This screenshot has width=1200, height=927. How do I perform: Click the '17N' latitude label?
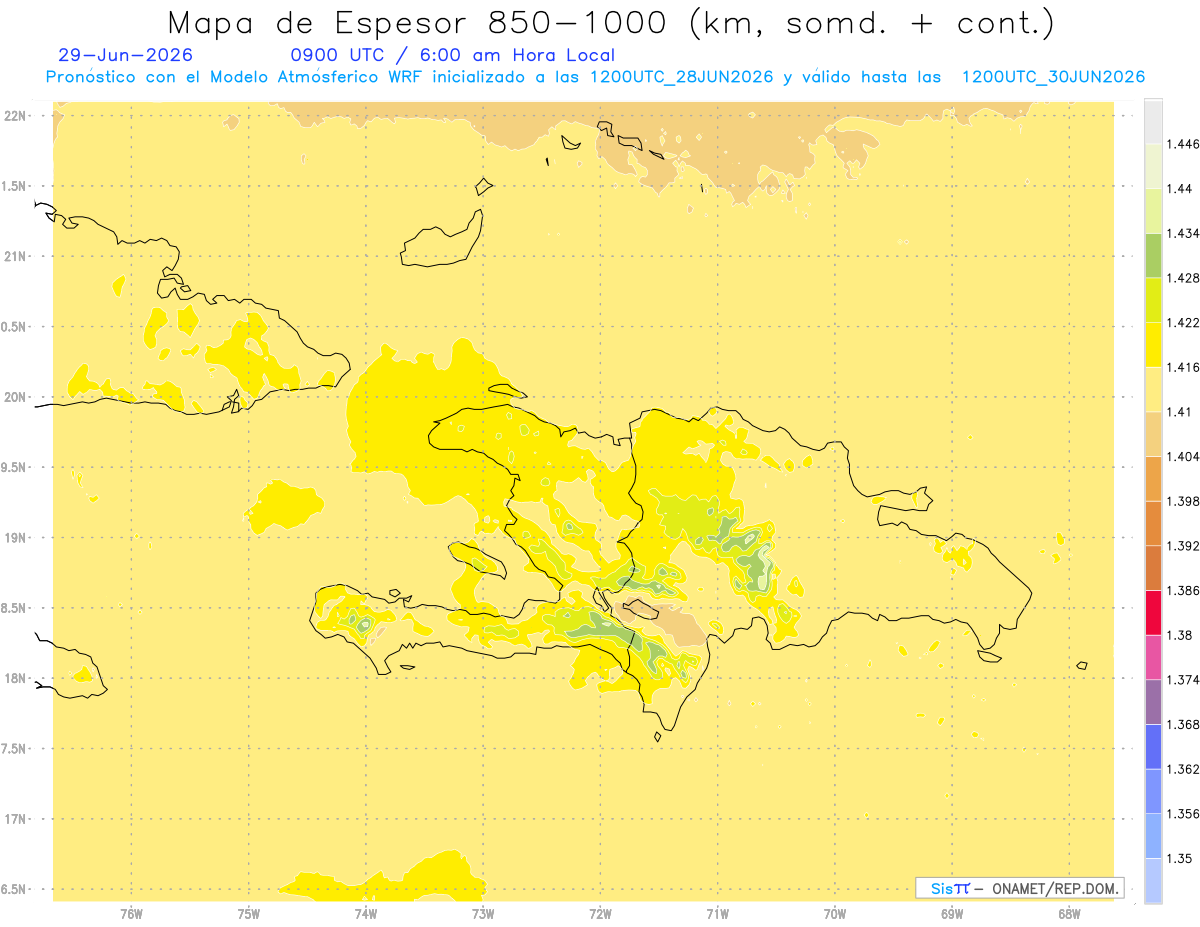(x=17, y=819)
